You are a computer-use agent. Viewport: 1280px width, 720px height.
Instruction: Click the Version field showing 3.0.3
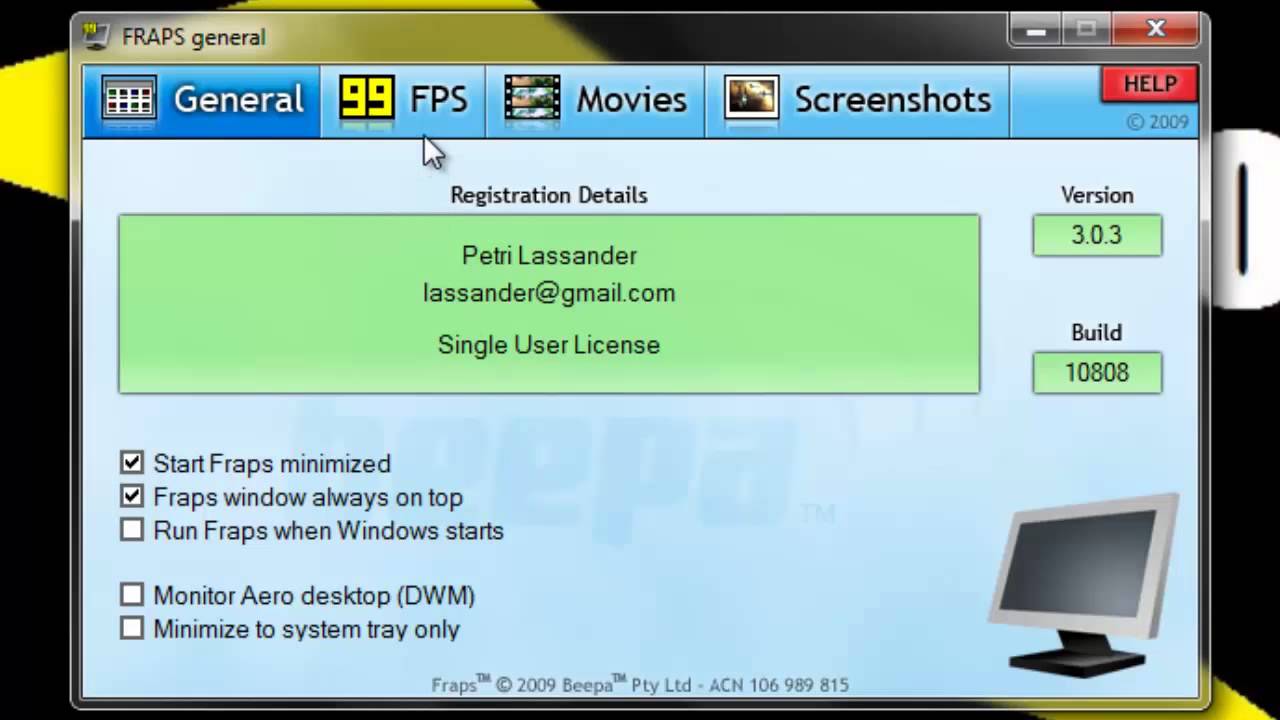(x=1097, y=235)
